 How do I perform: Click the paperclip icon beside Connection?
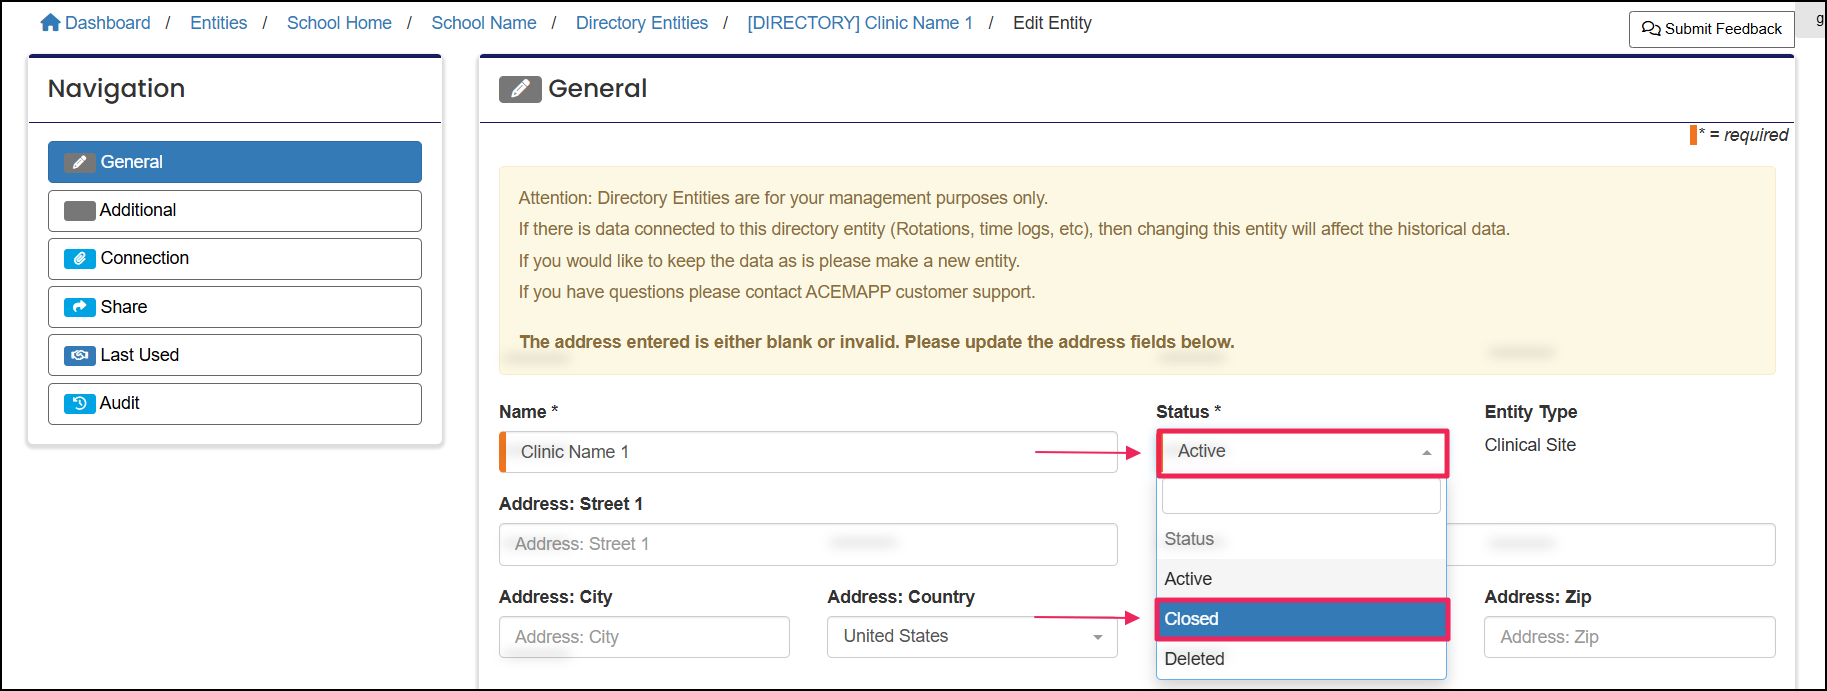pos(80,258)
